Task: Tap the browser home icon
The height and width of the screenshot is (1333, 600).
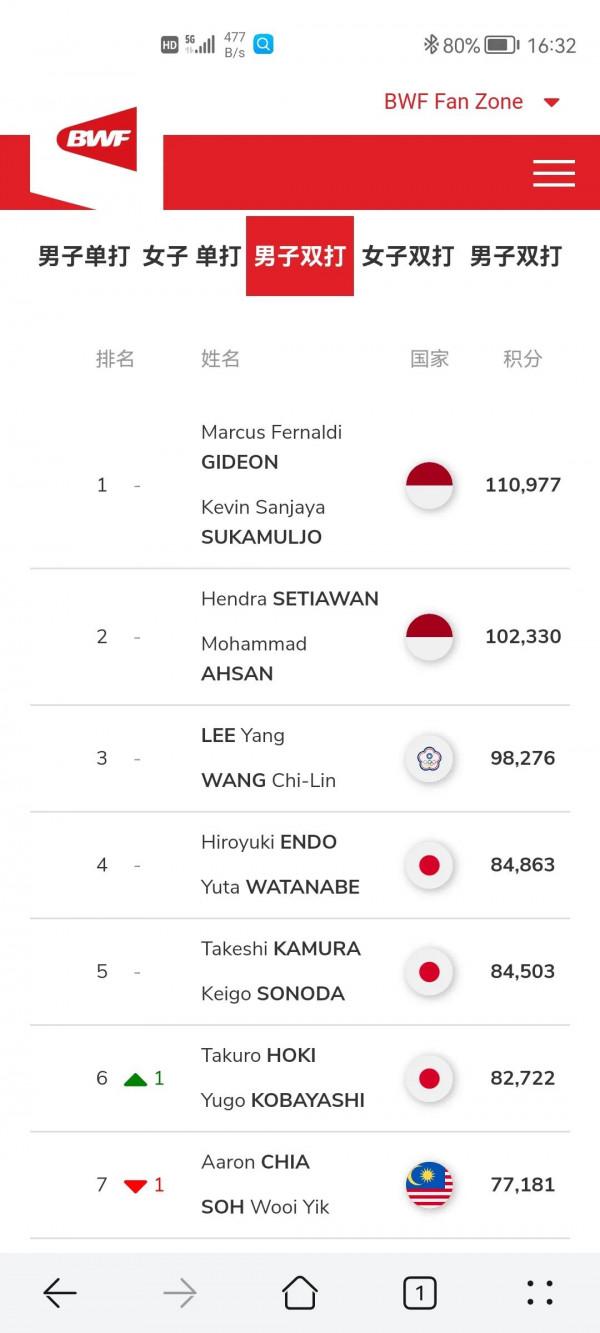Action: 300,1293
